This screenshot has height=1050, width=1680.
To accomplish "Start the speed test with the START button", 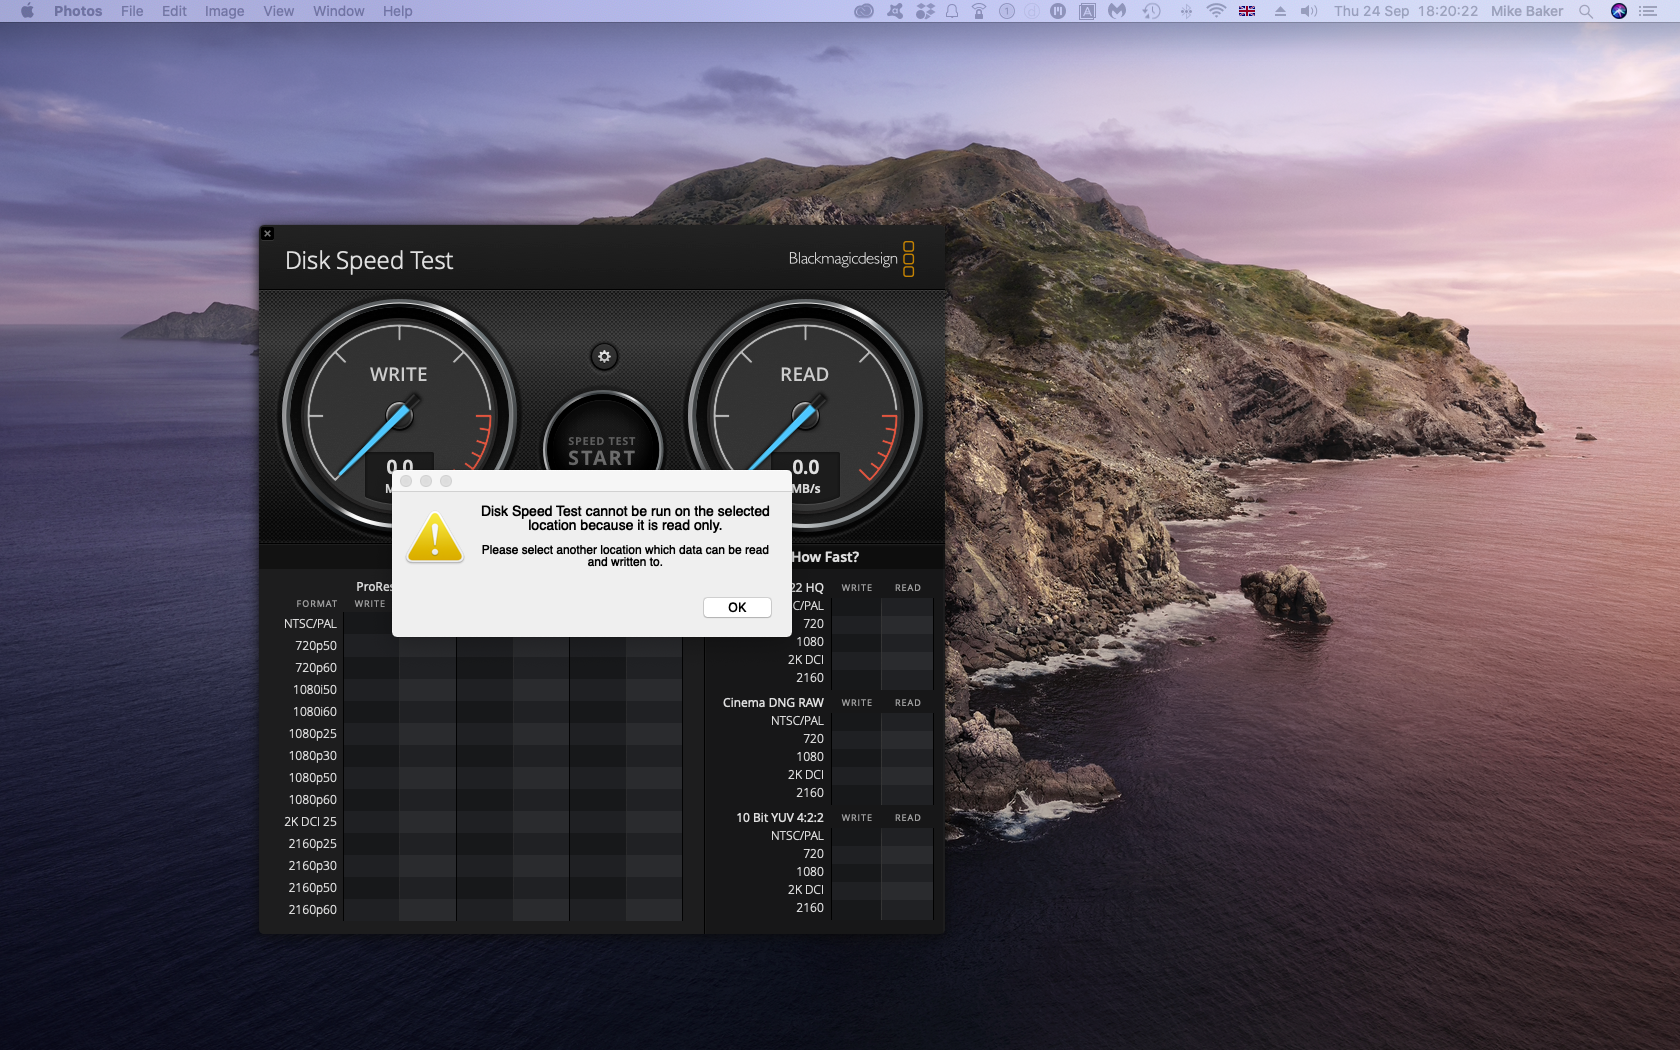I will pos(602,451).
